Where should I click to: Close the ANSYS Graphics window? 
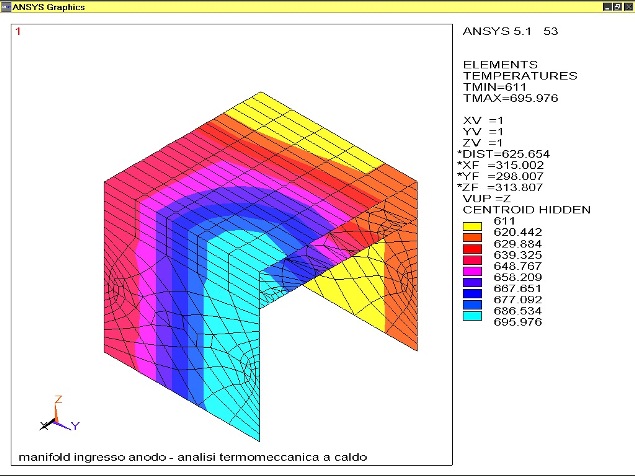pos(627,7)
